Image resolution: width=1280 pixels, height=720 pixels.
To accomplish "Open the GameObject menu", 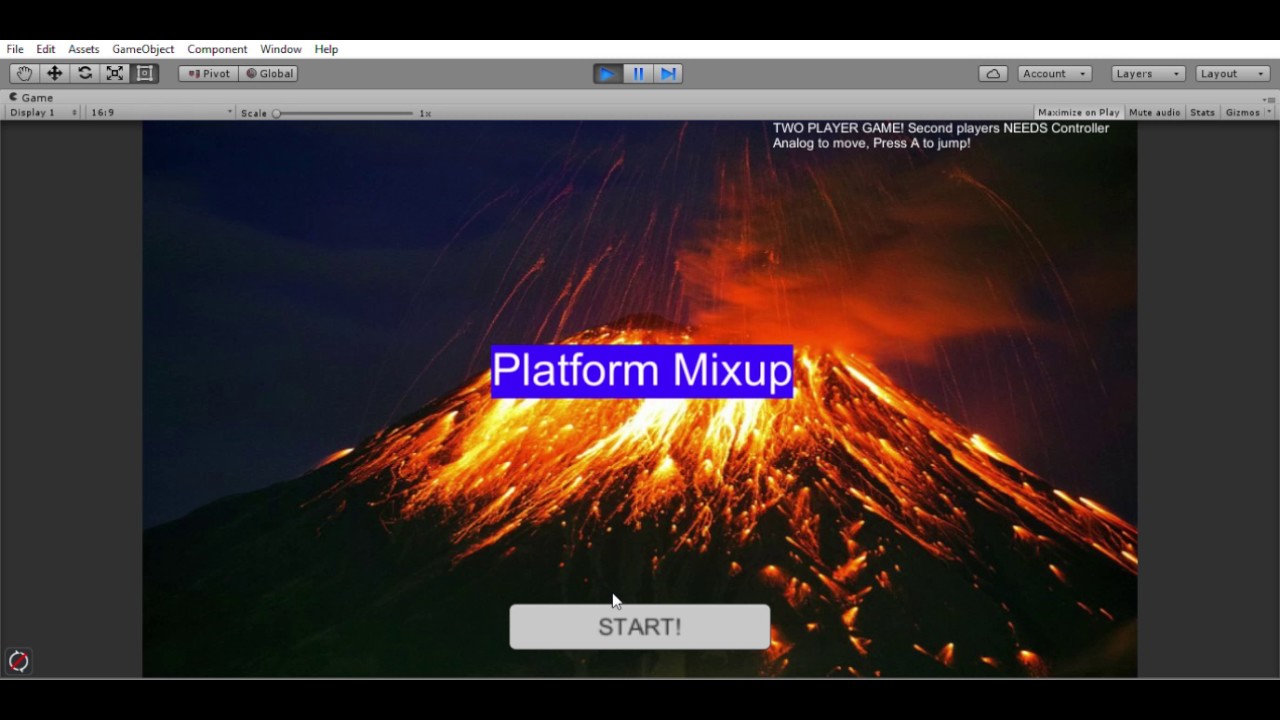I will click(x=143, y=49).
